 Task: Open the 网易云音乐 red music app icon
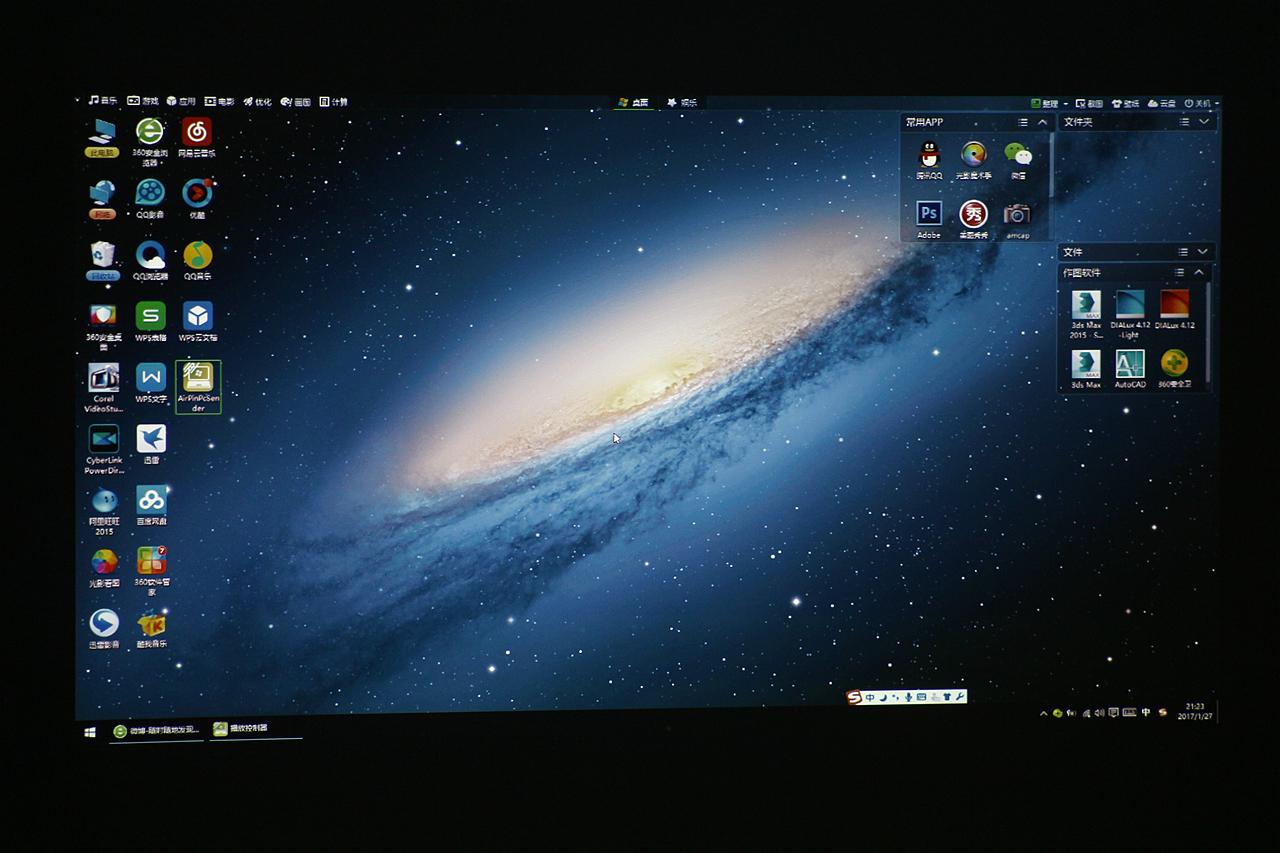[x=197, y=138]
